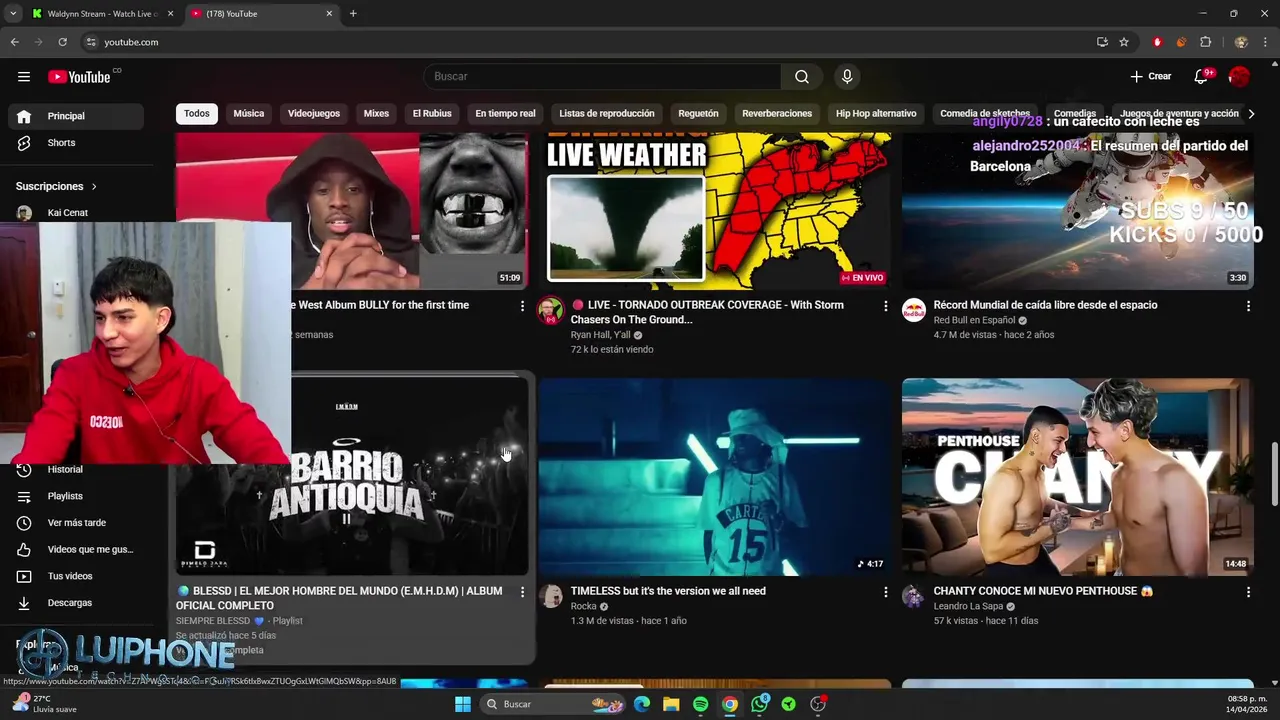This screenshot has width=1280, height=720.
Task: Open File Explorer from the taskbar
Action: 671,704
